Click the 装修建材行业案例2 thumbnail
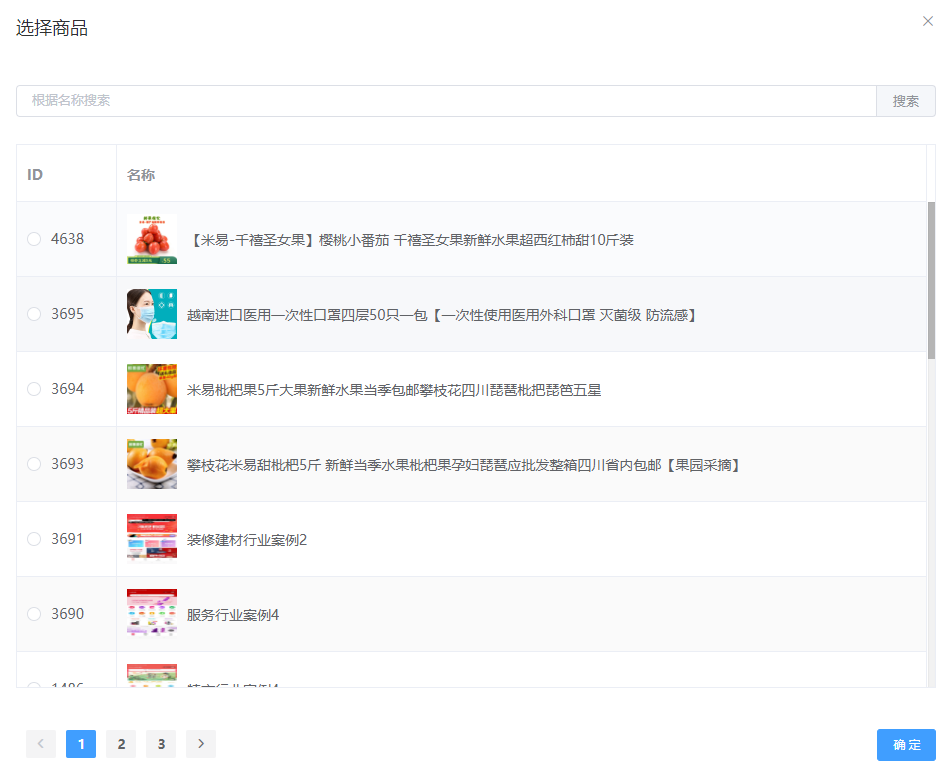 (x=152, y=539)
